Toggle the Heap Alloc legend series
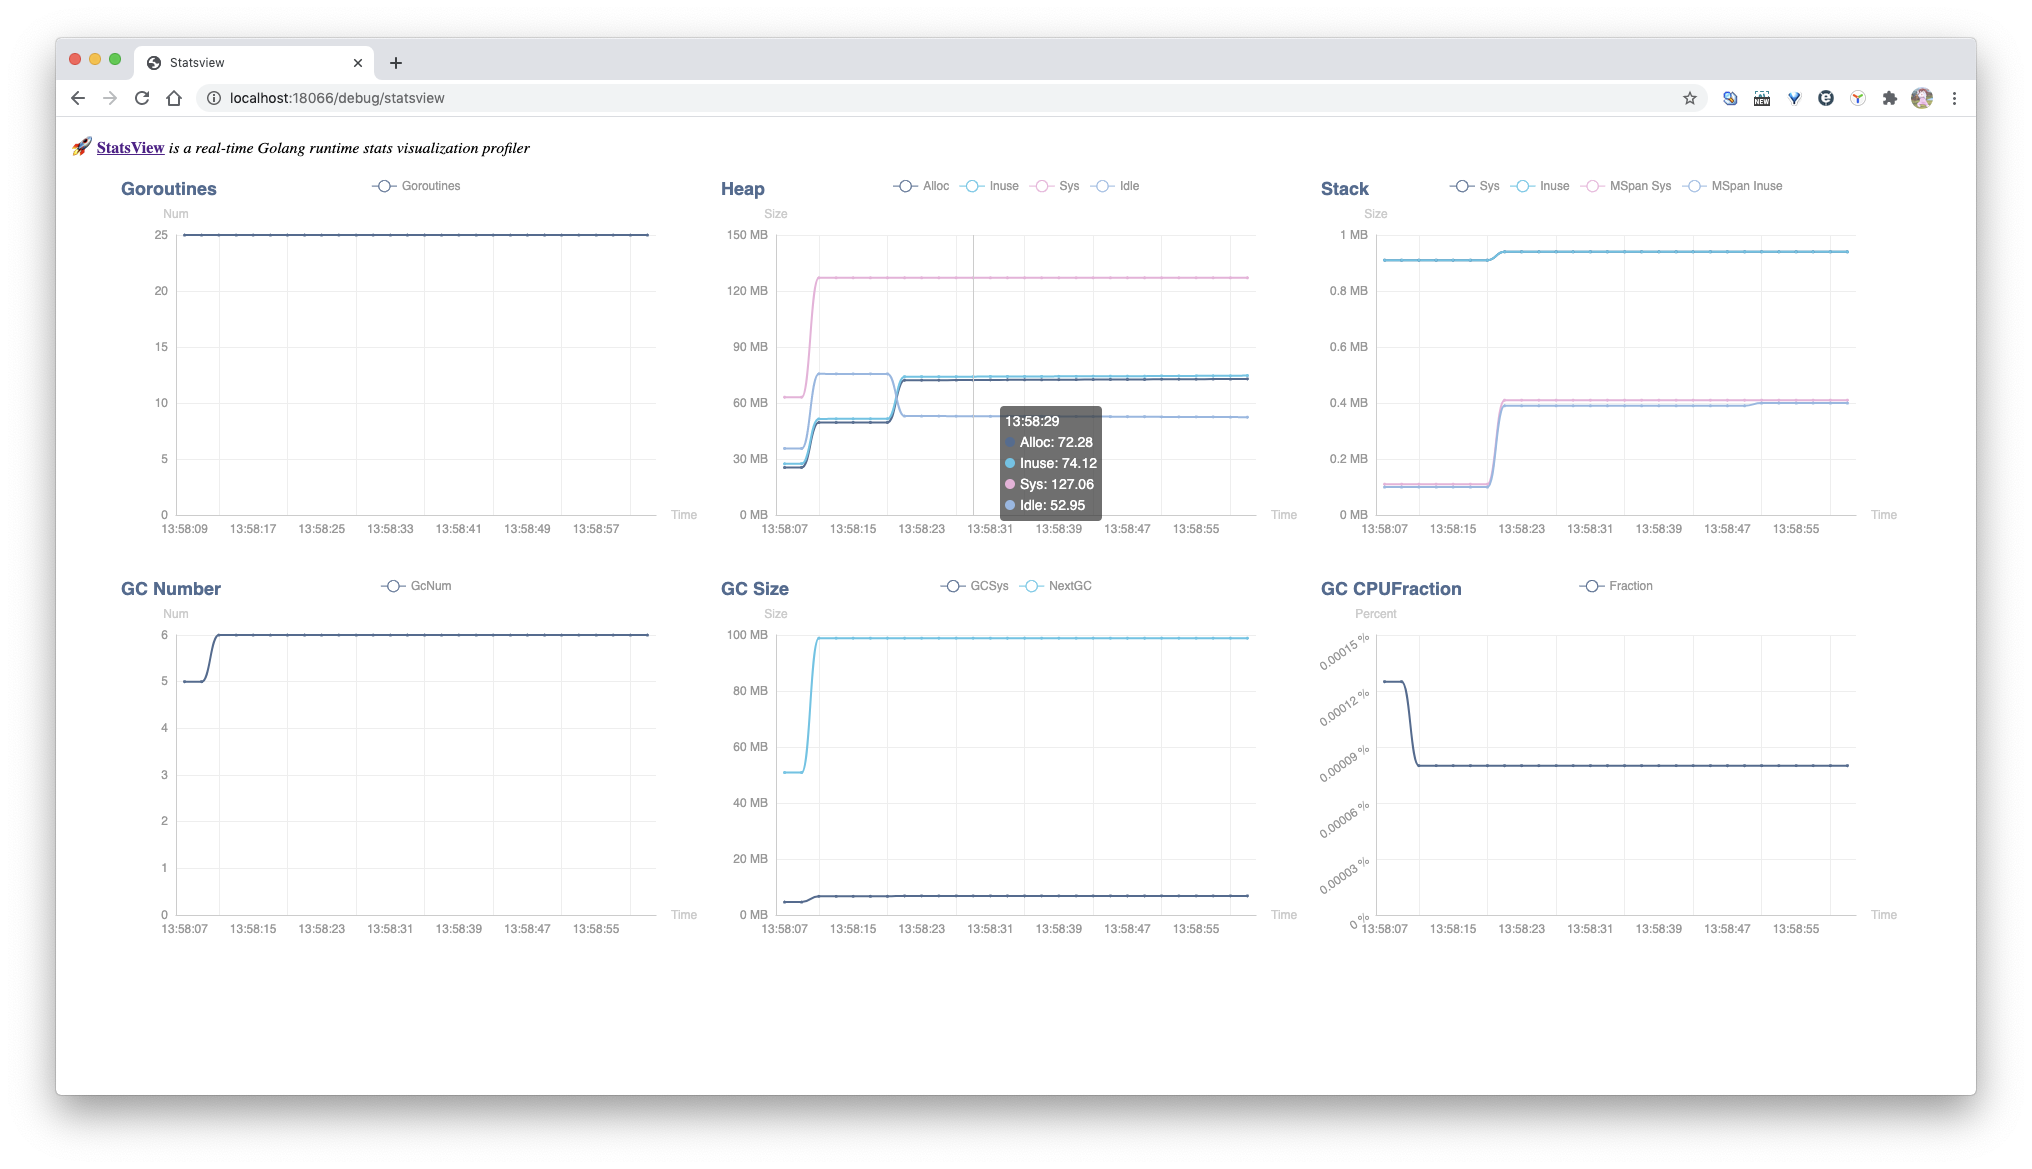Image resolution: width=2032 pixels, height=1169 pixels. pos(921,186)
